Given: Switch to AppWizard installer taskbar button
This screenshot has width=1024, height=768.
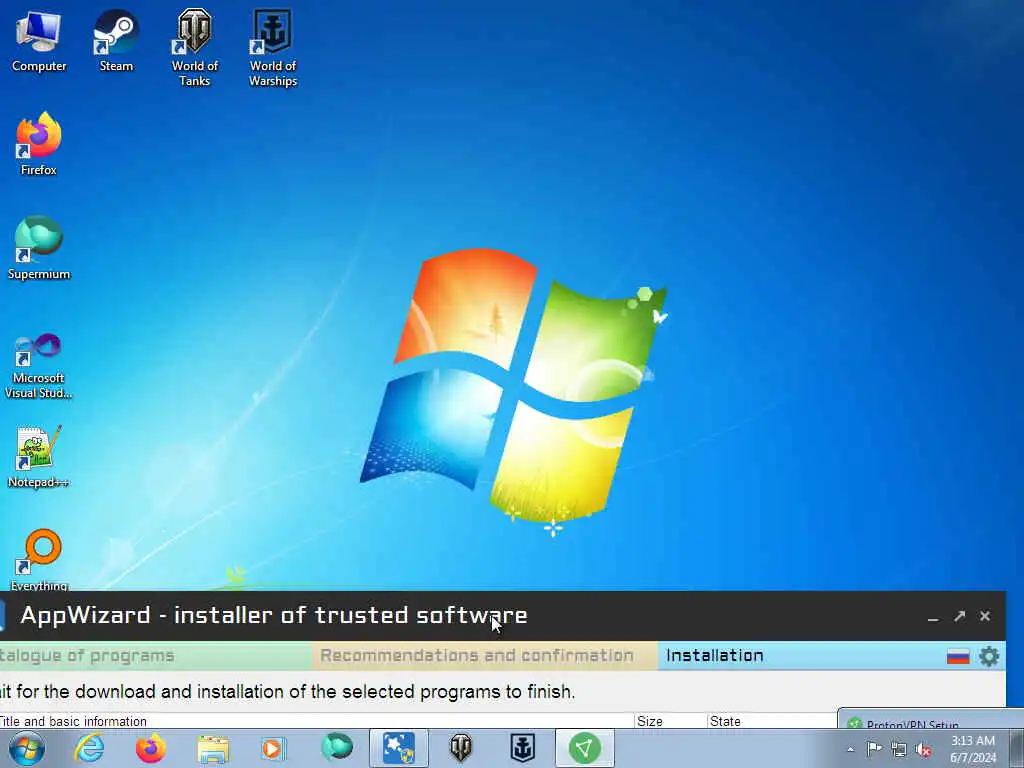Looking at the screenshot, I should click(398, 748).
